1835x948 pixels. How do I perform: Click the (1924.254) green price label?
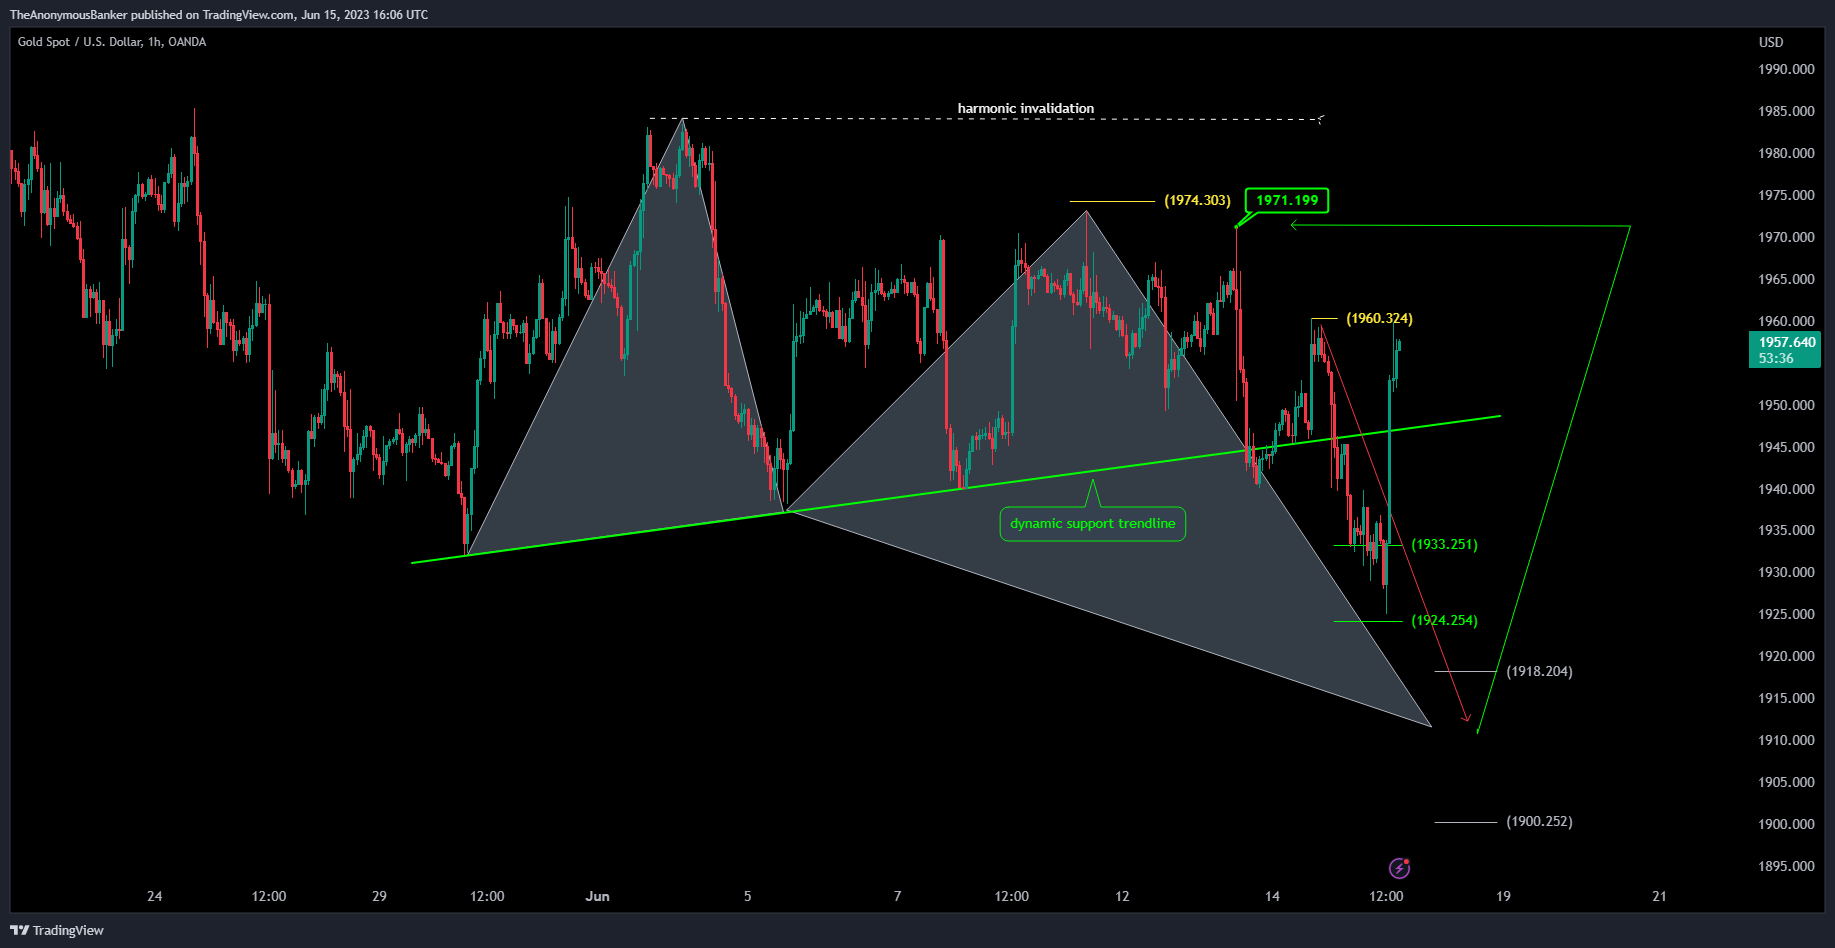click(1444, 621)
